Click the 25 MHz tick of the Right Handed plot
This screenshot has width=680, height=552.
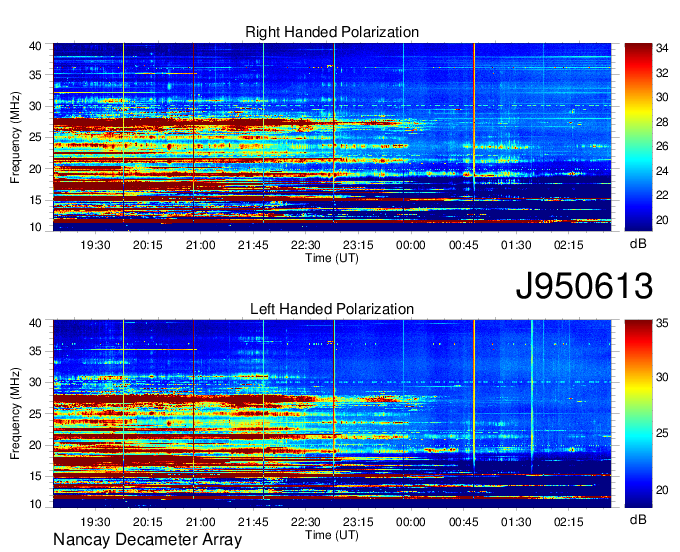point(36,137)
